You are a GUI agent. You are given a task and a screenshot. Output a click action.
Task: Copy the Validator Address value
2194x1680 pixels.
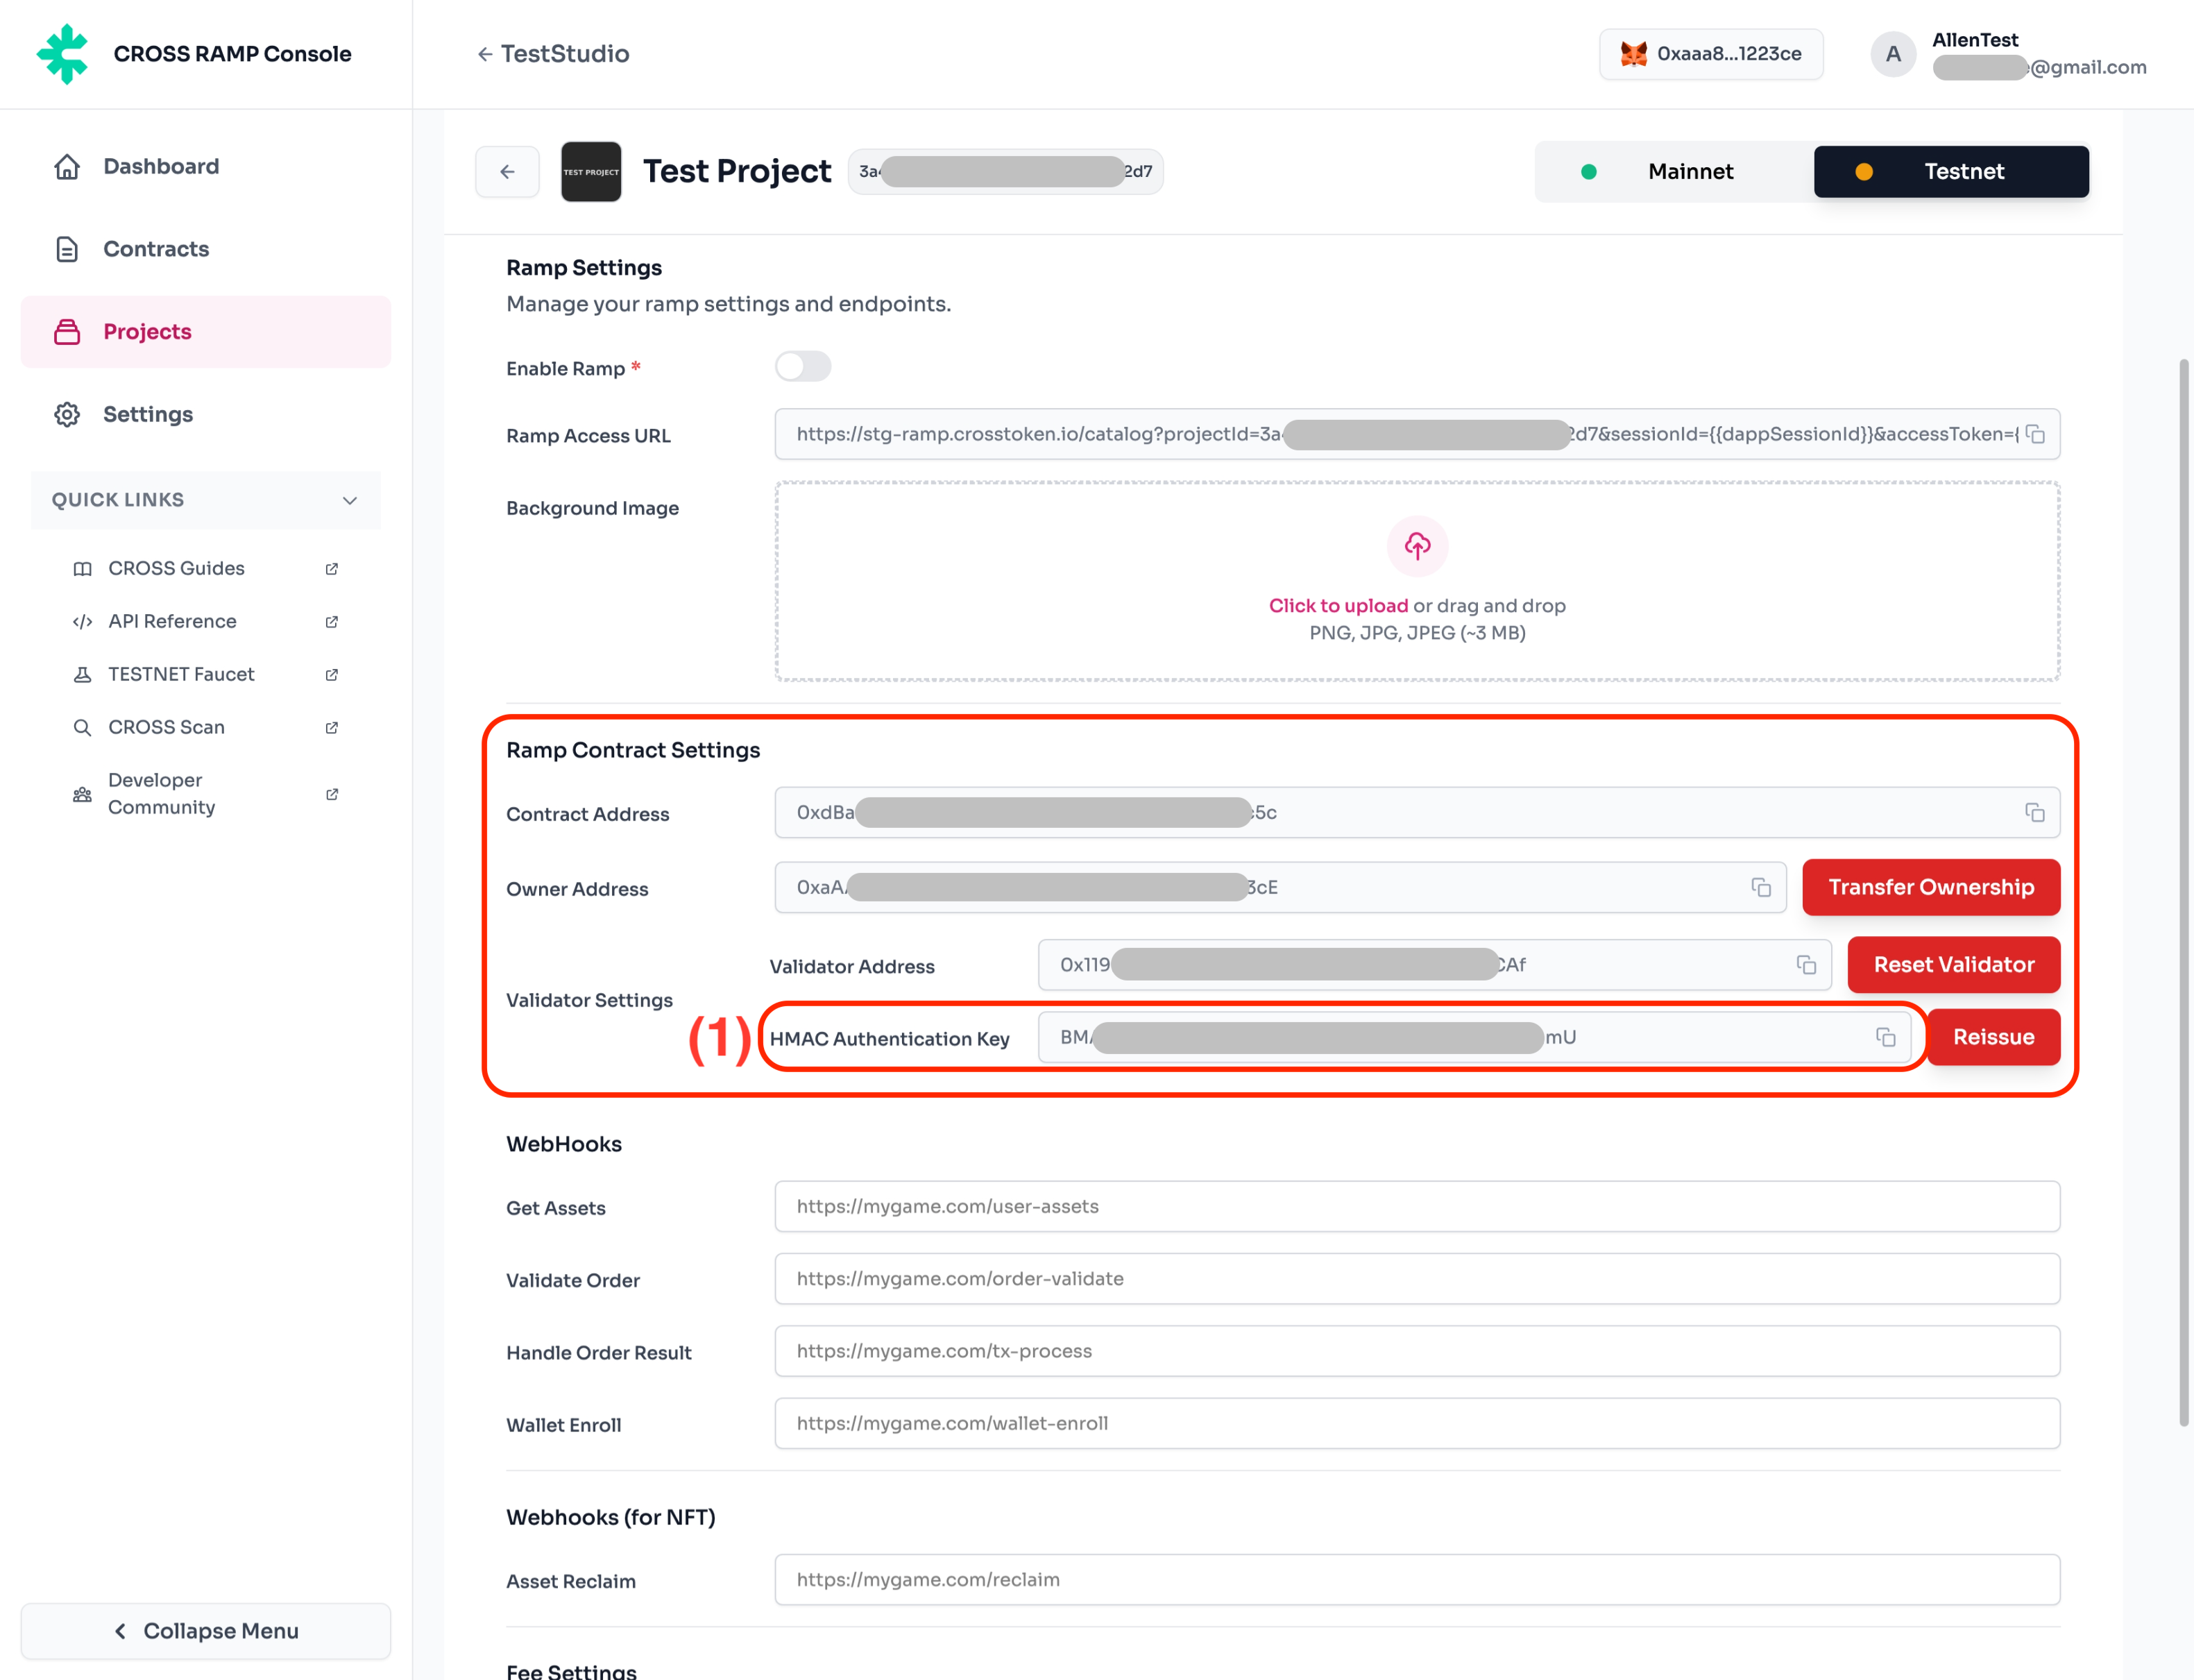click(x=1806, y=965)
